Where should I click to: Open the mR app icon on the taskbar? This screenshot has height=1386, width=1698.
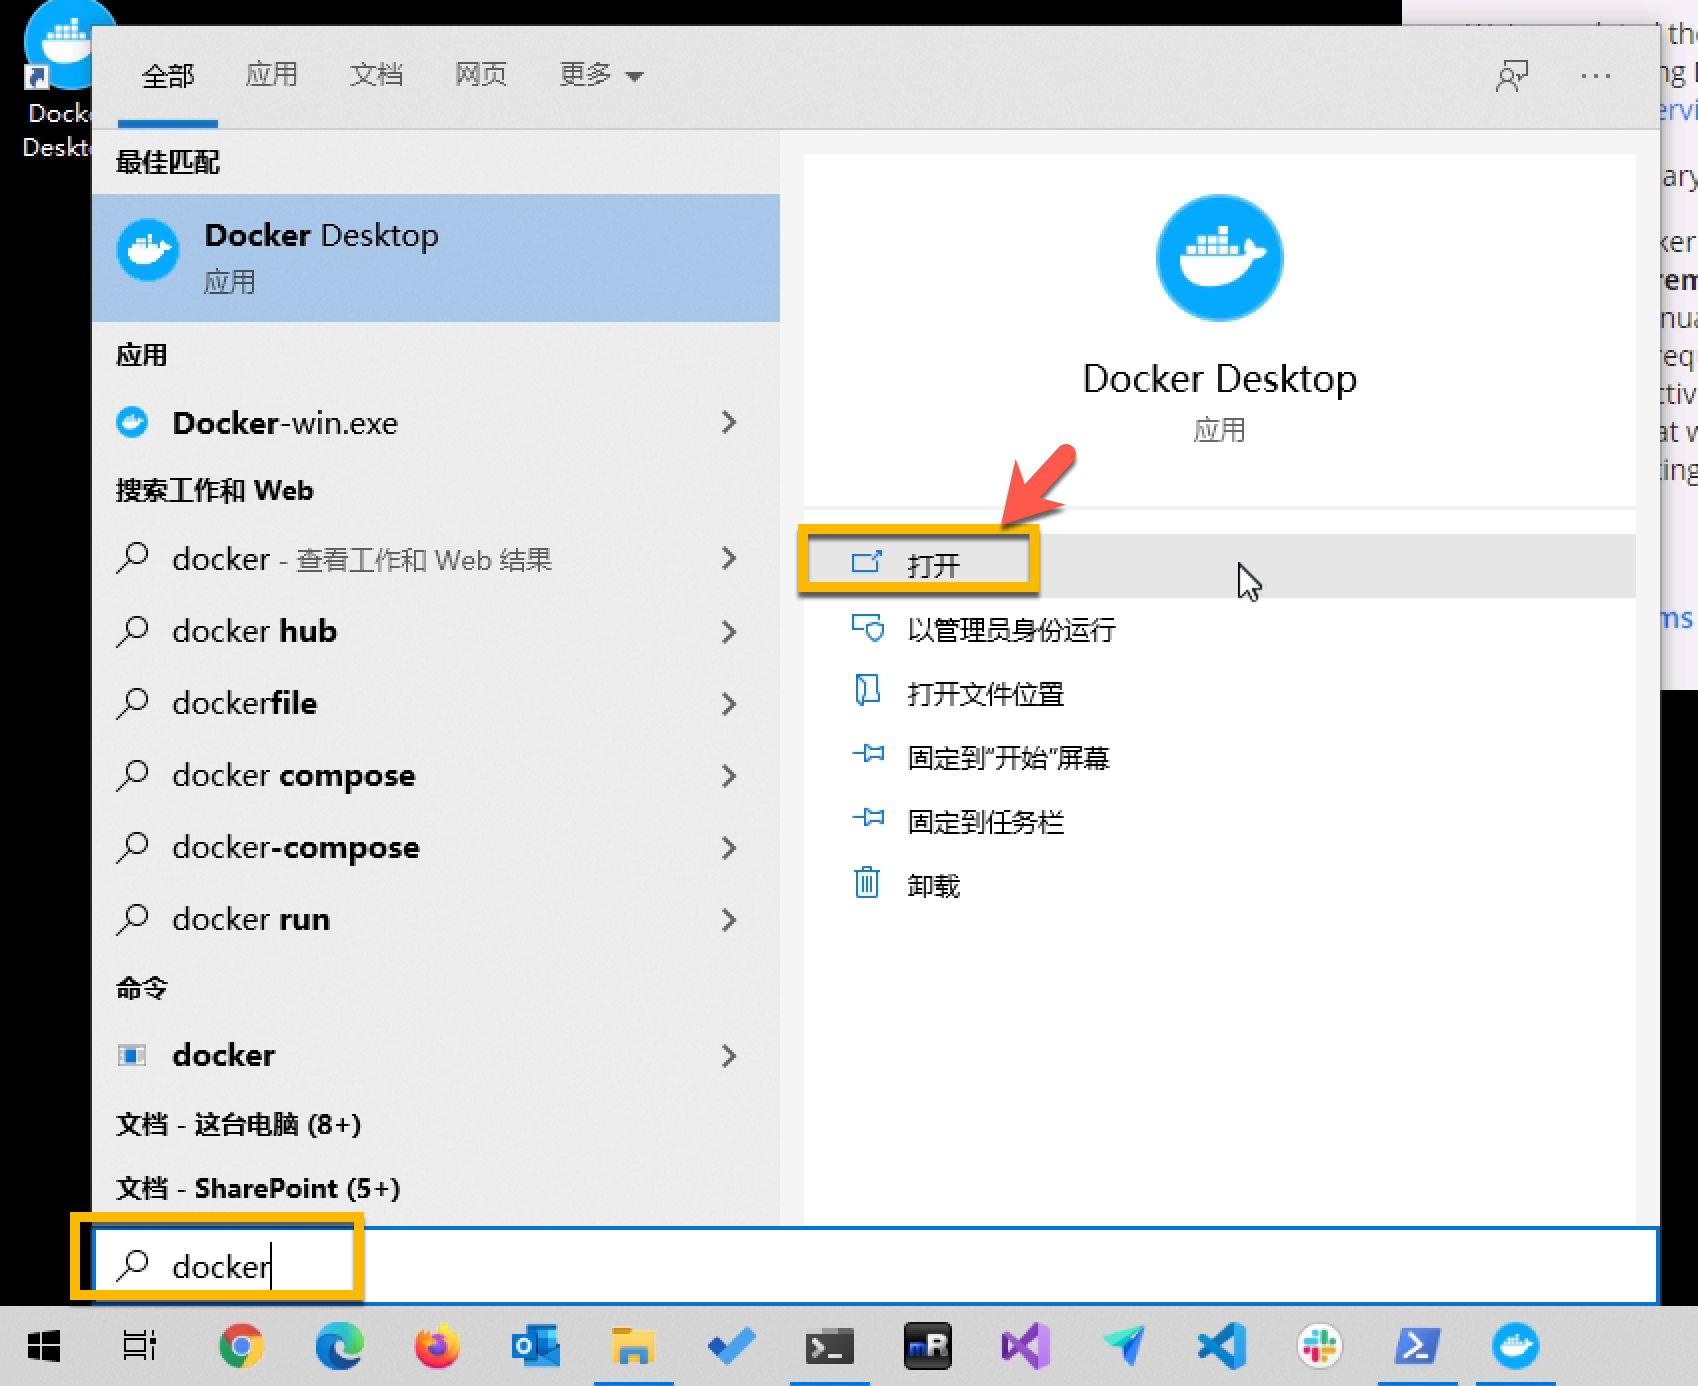pos(927,1346)
